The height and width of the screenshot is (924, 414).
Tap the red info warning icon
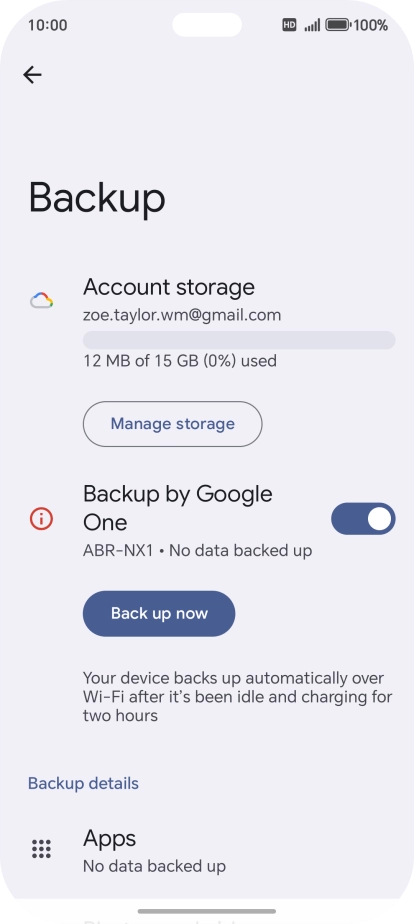tap(41, 519)
